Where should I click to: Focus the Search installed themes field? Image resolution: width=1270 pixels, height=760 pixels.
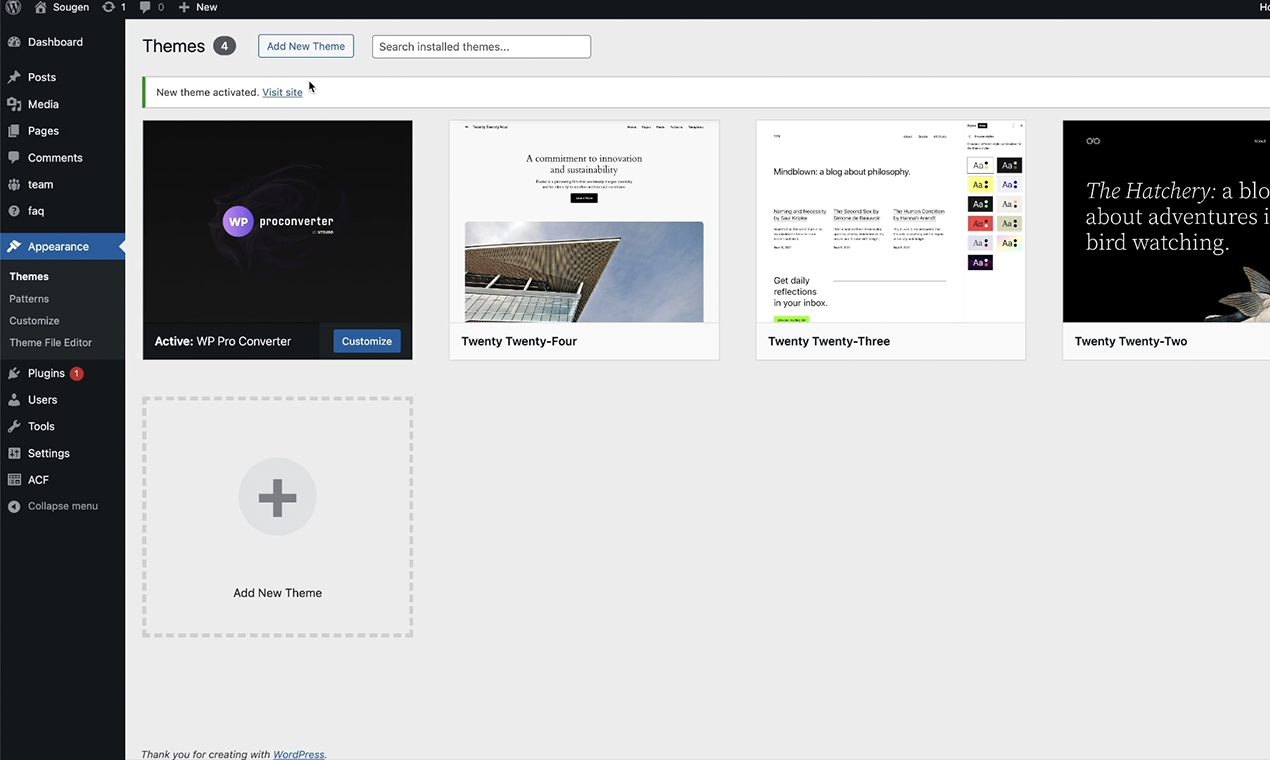(x=481, y=46)
